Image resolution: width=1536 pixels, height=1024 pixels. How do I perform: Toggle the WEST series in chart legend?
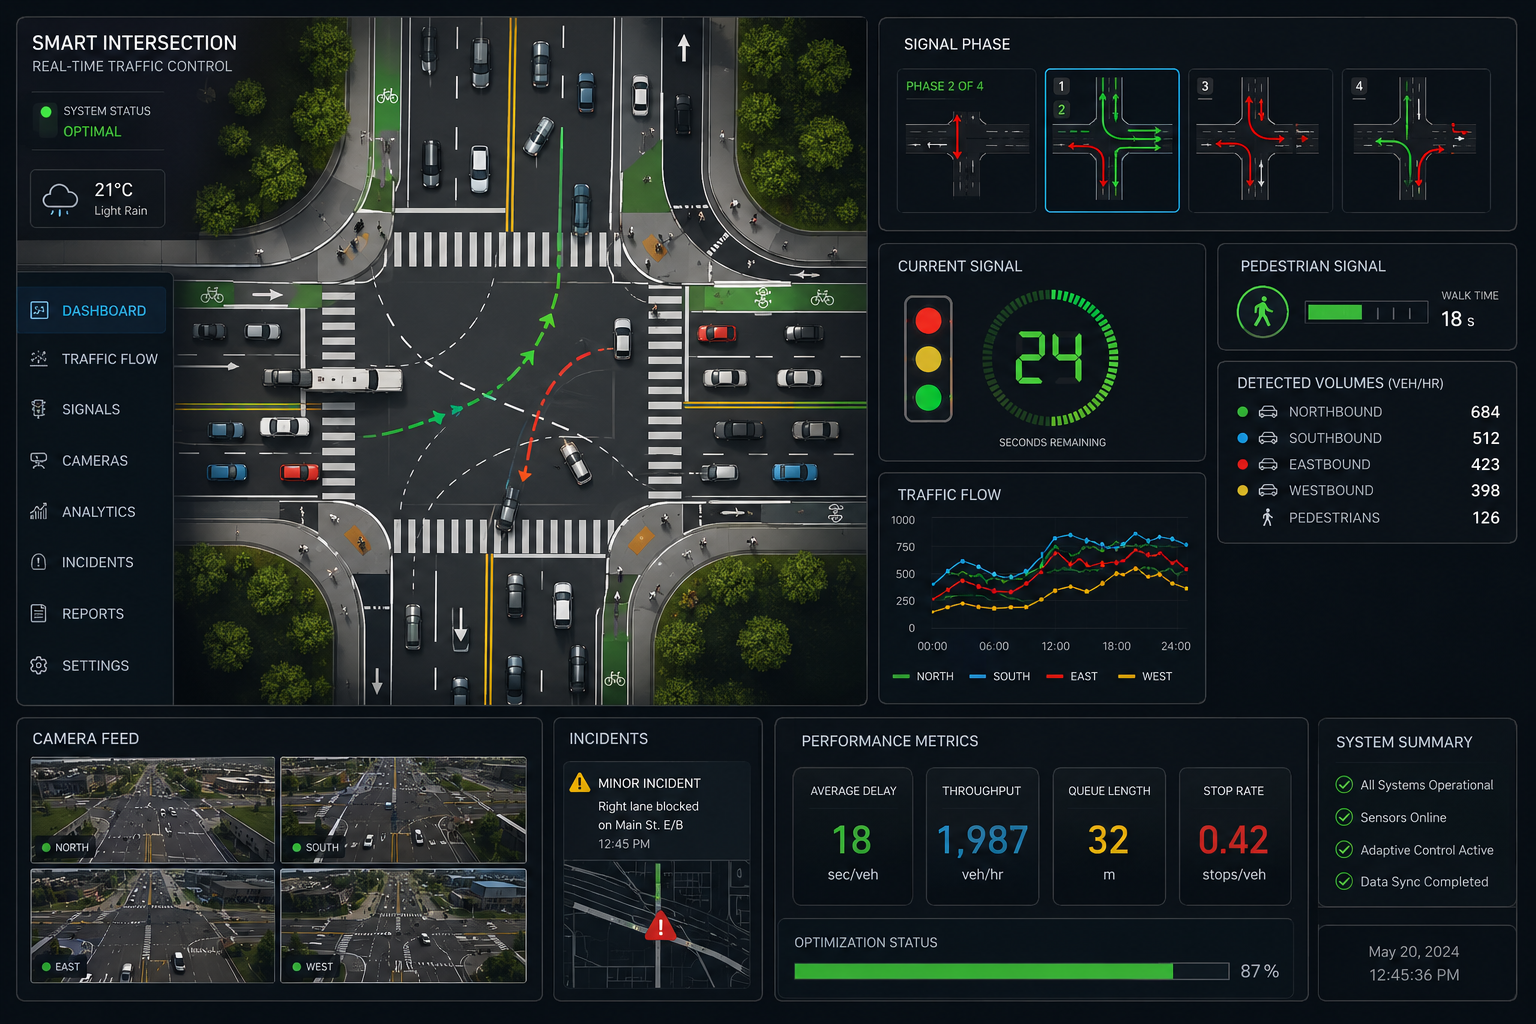coord(1145,677)
